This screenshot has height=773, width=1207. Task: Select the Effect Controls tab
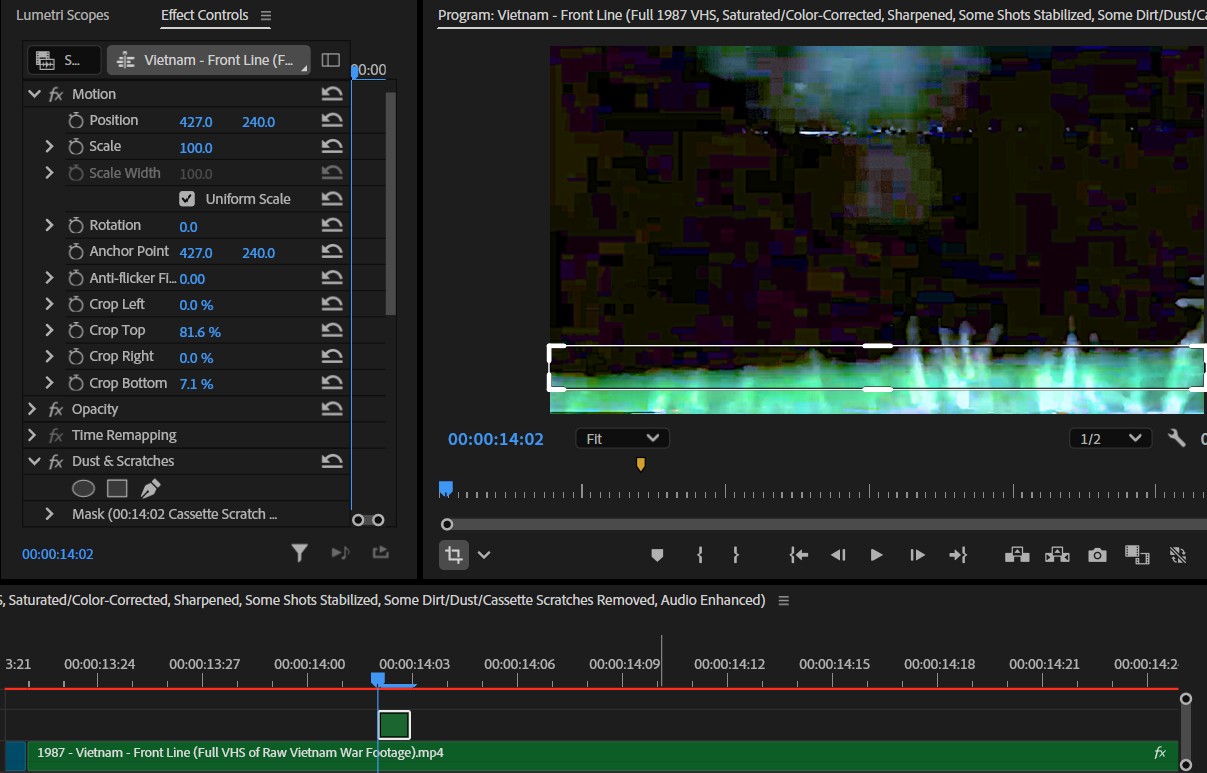tap(204, 16)
